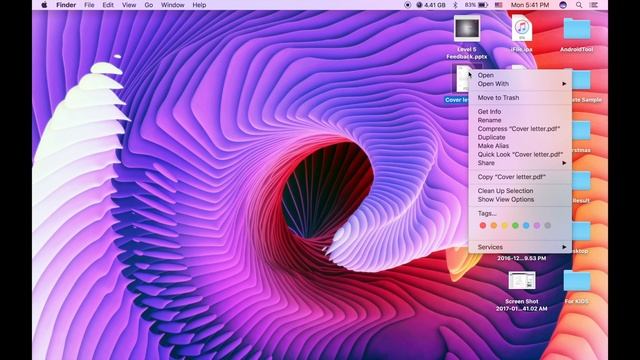Open the View menu
The width and height of the screenshot is (640, 360).
pyautogui.click(x=129, y=5)
